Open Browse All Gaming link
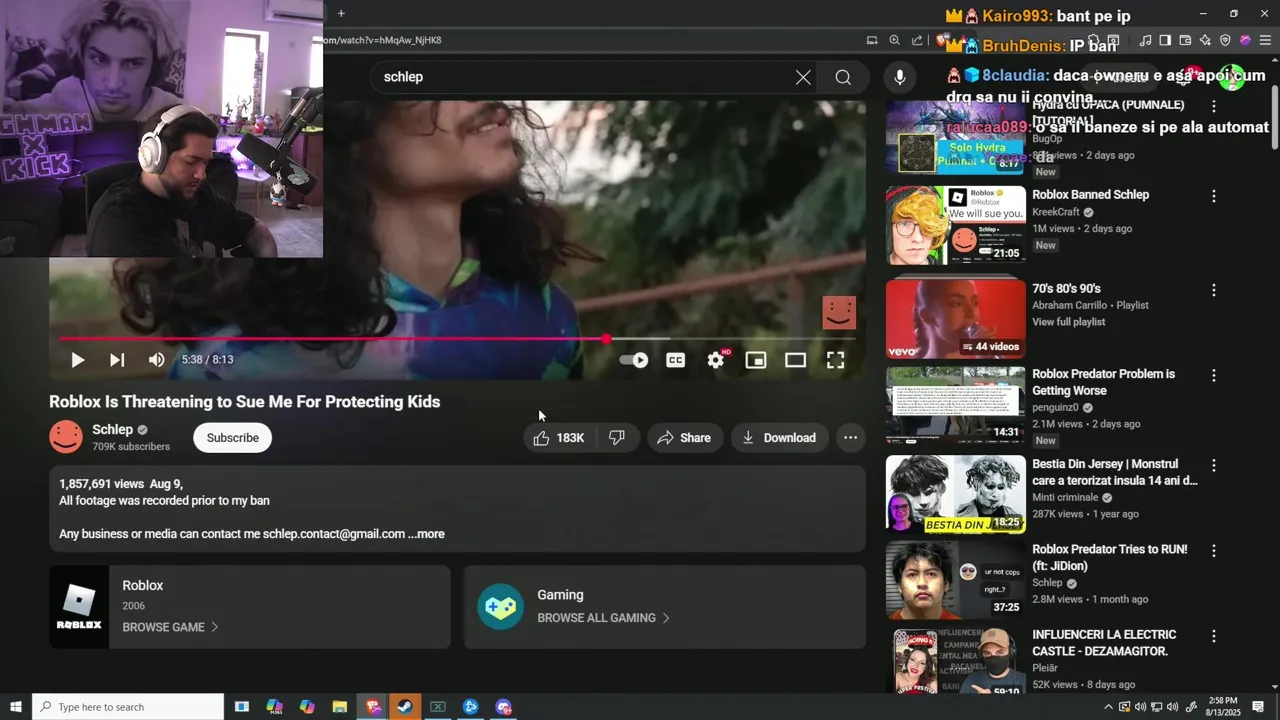The image size is (1280, 720). coord(603,618)
